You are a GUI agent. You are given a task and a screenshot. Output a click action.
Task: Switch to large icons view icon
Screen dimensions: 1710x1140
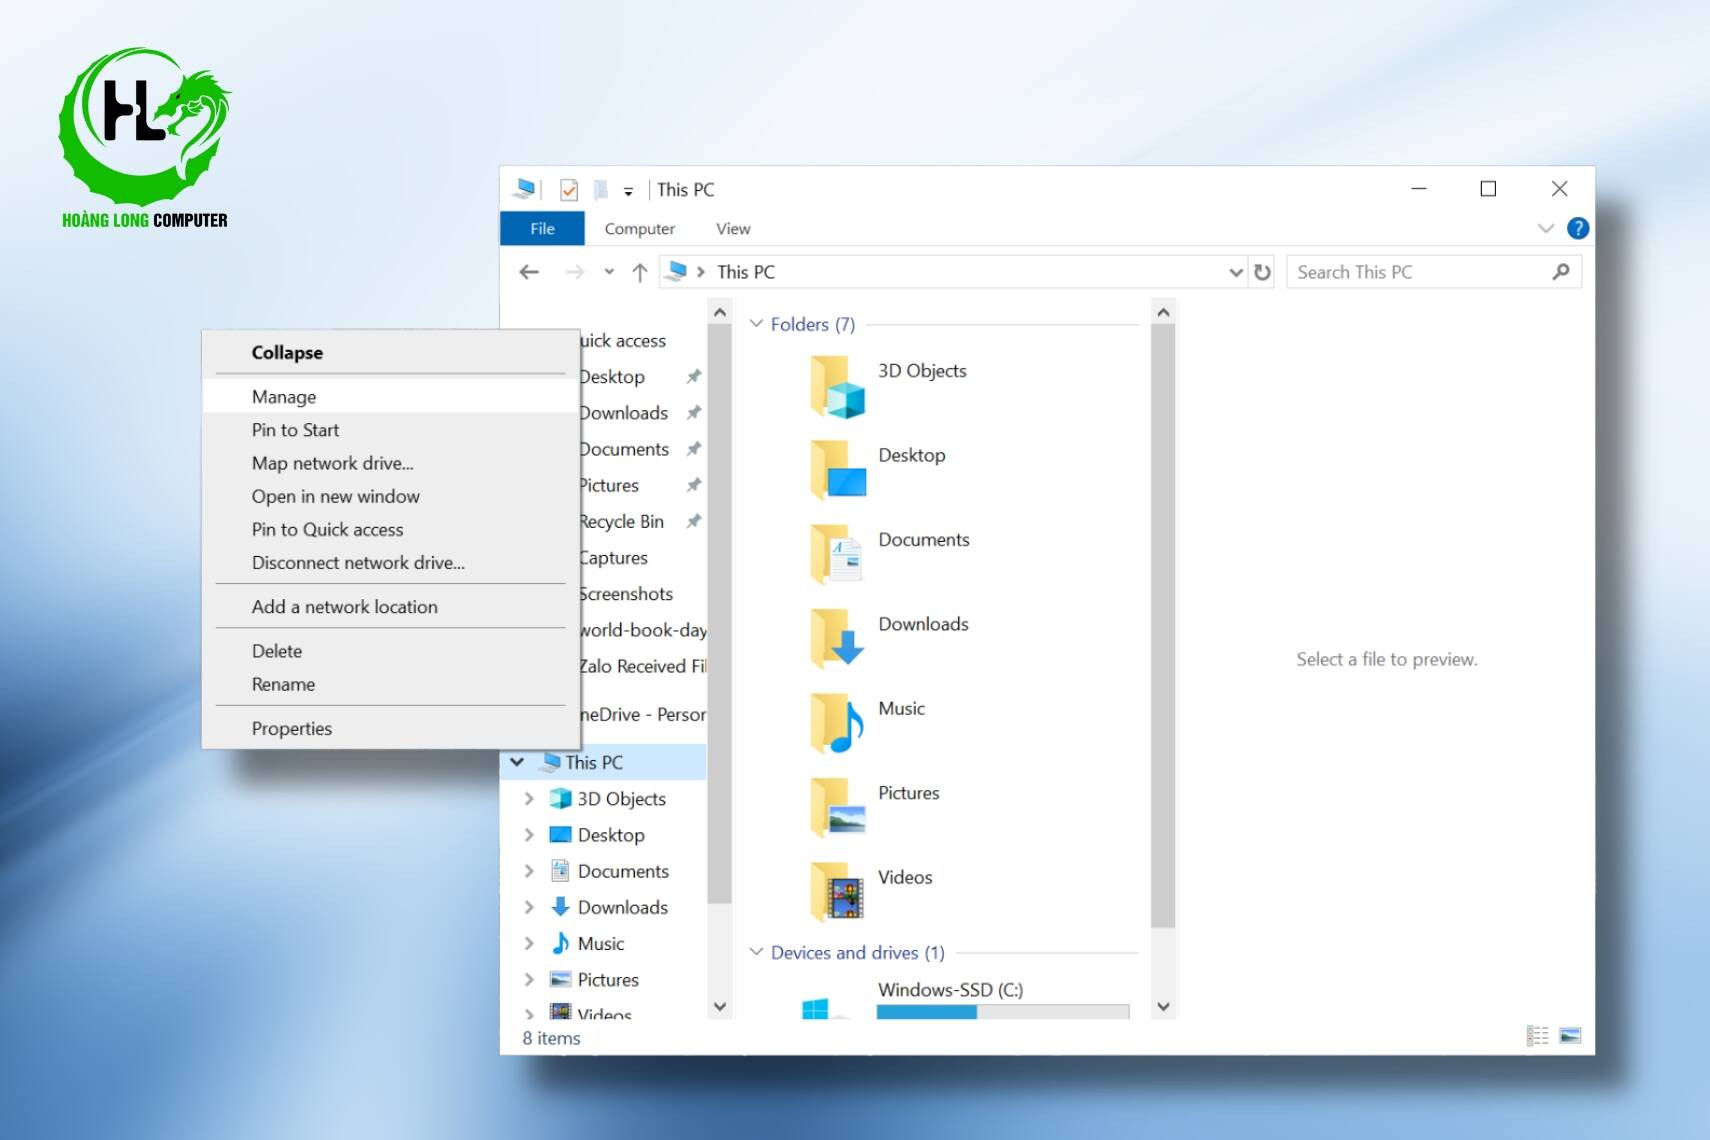coord(1571,1036)
